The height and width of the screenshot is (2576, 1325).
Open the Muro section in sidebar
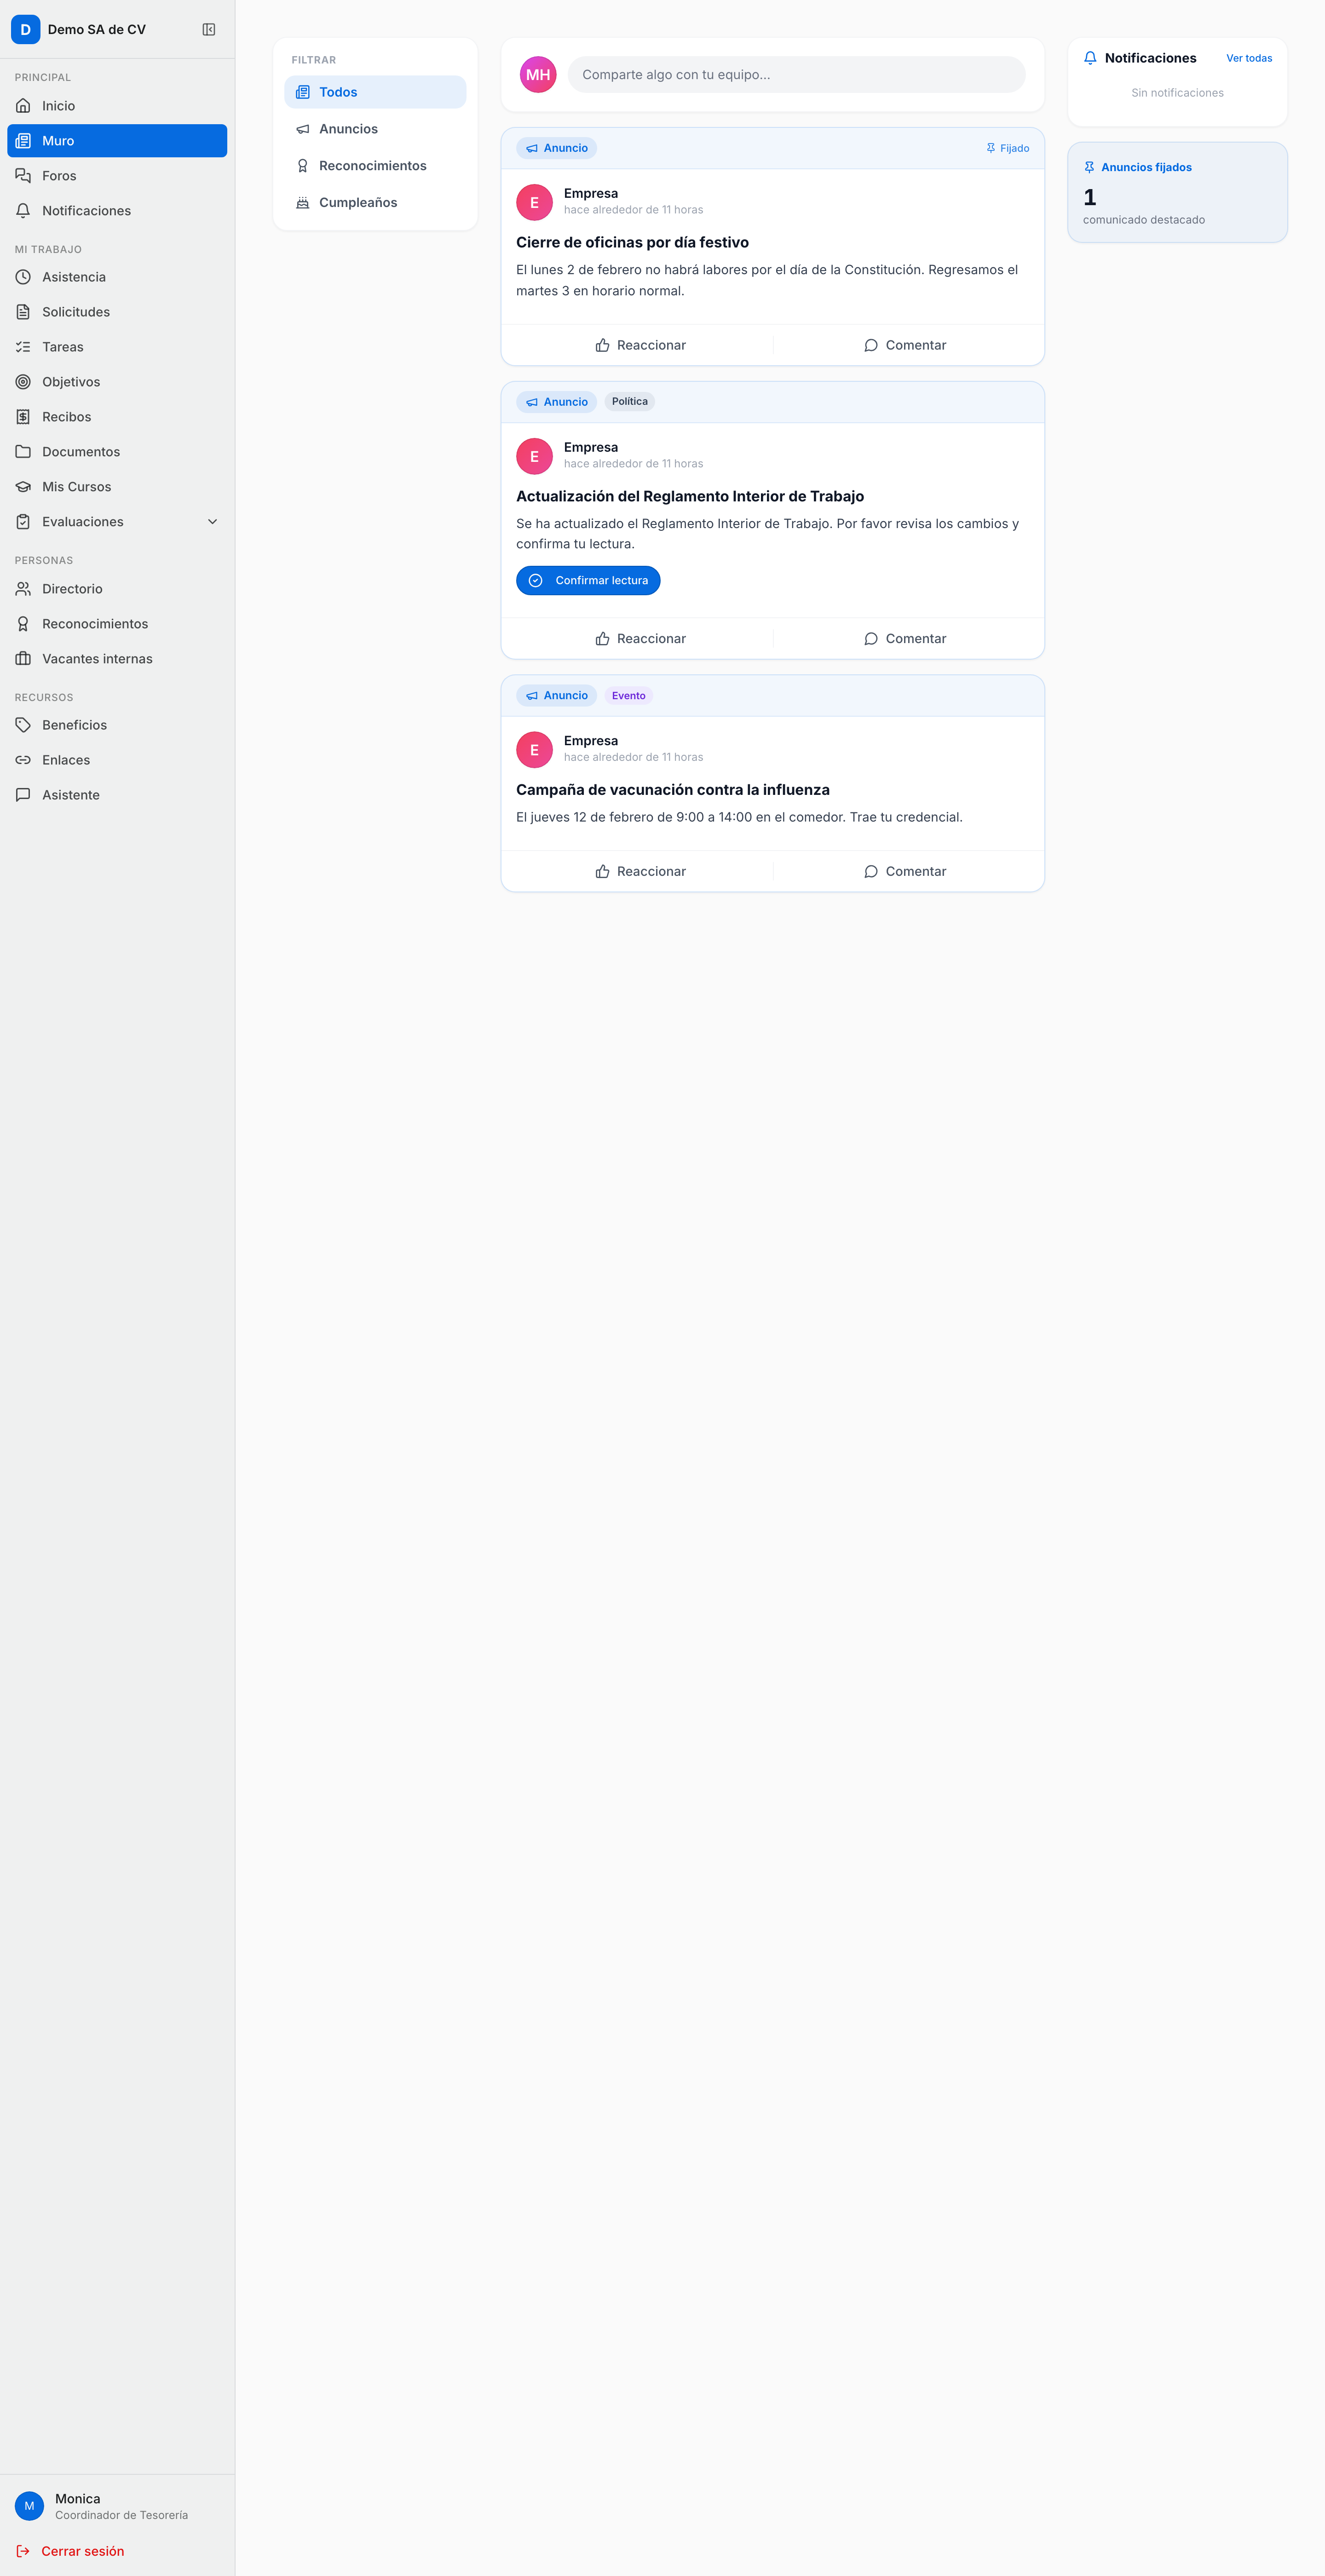[117, 141]
